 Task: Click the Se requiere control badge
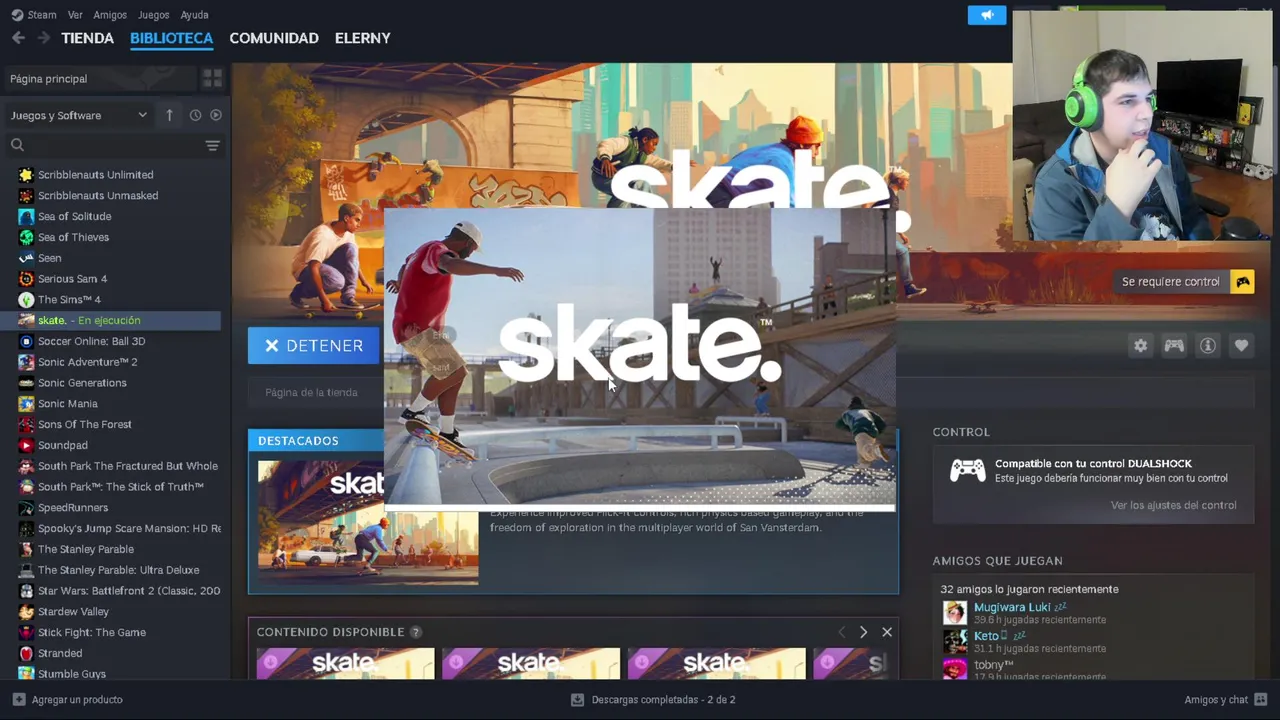[1186, 282]
